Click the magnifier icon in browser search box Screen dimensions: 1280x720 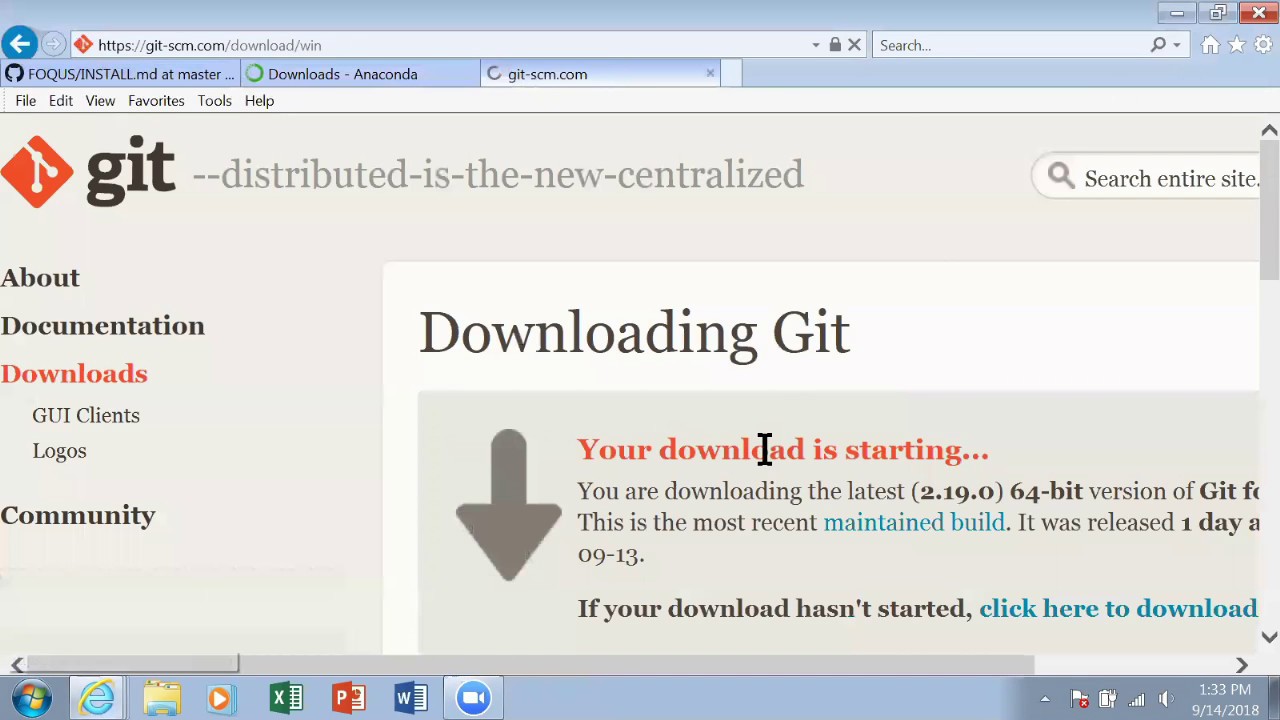1158,45
